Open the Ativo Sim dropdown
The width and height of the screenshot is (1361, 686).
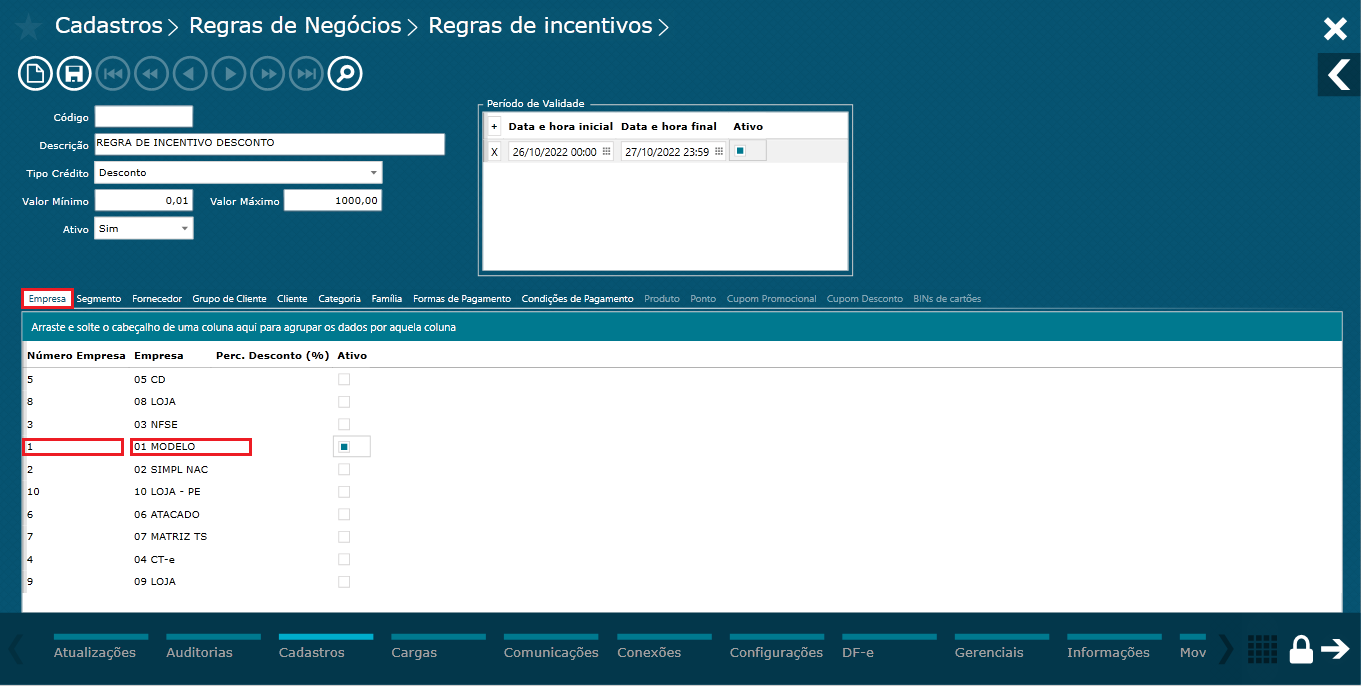tap(185, 229)
